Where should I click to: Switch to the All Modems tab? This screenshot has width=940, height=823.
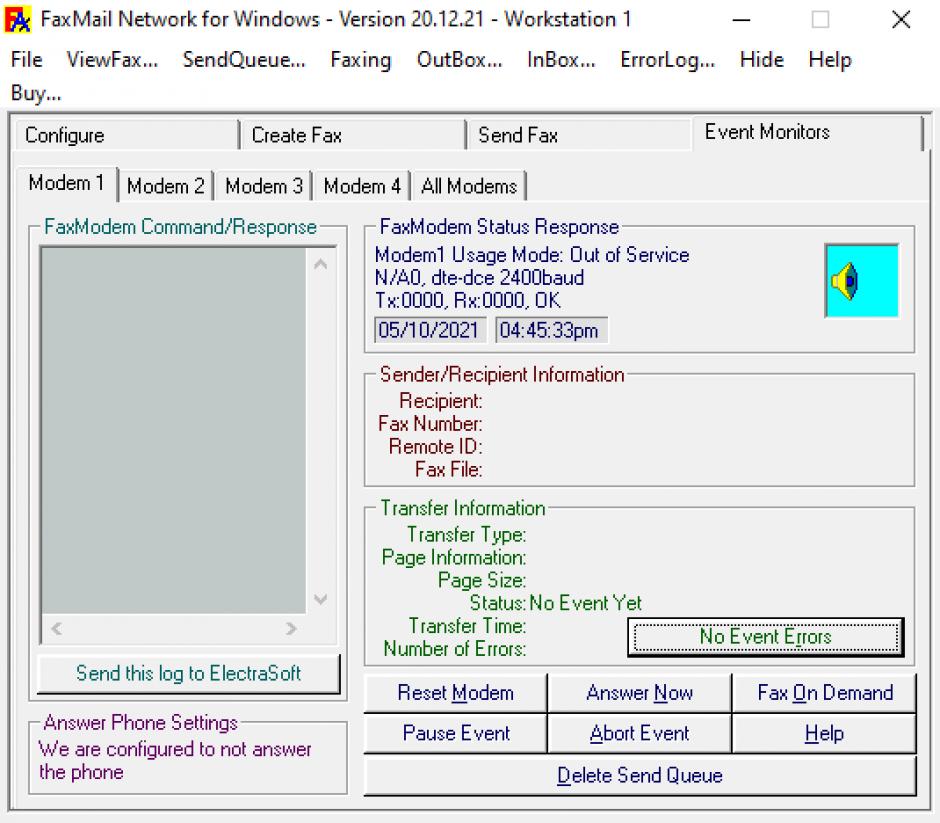[x=469, y=186]
